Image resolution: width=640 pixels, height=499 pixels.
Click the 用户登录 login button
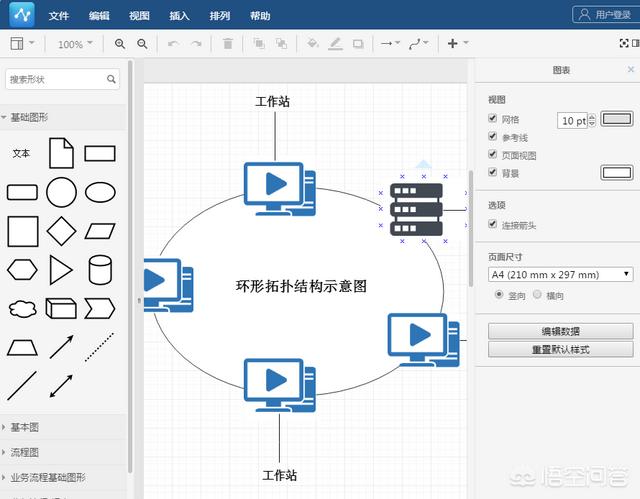(x=605, y=15)
